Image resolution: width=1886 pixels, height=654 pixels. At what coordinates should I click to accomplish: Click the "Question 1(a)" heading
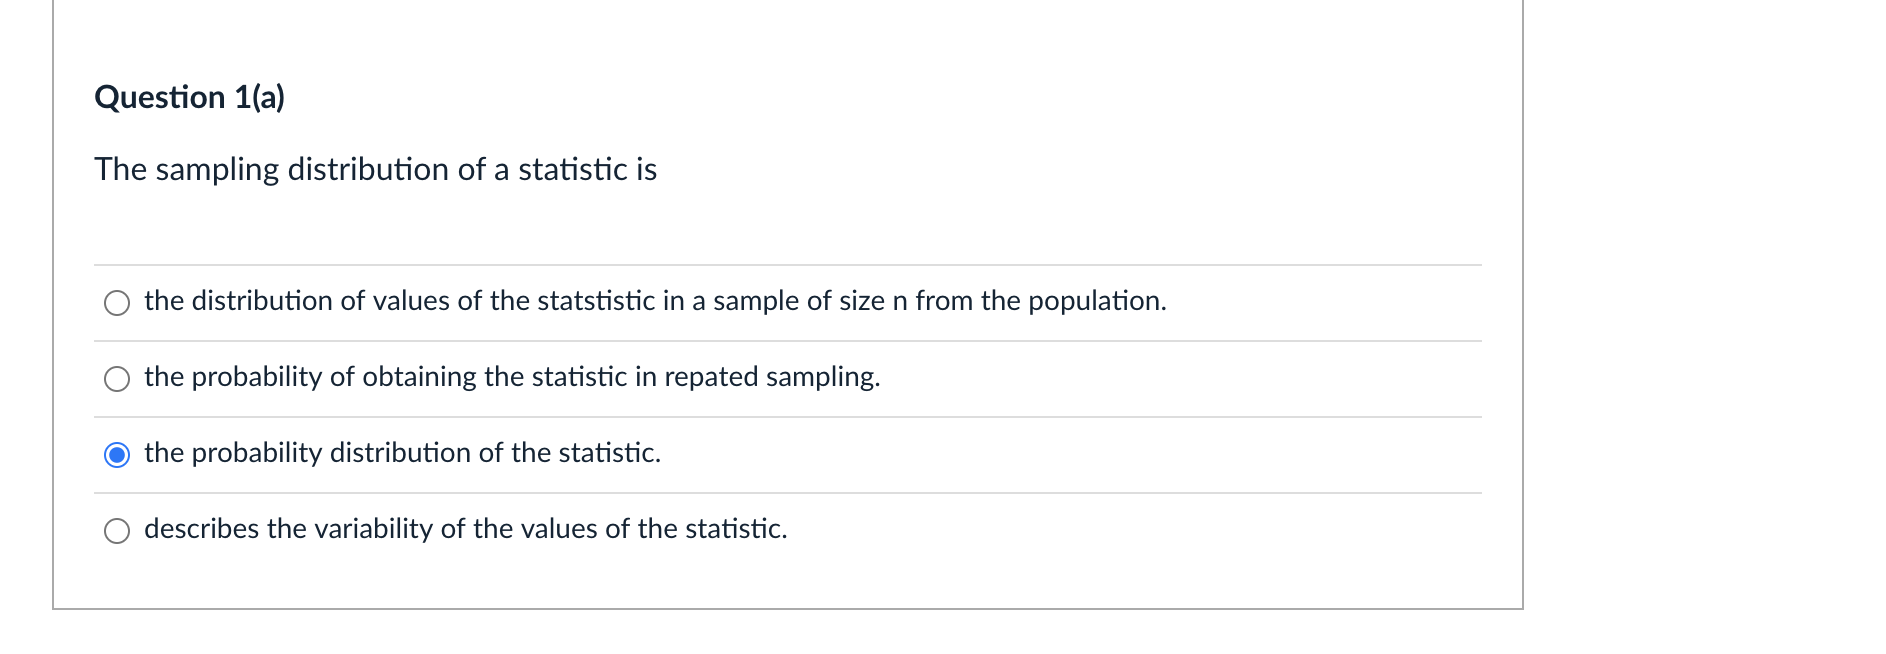pyautogui.click(x=189, y=97)
